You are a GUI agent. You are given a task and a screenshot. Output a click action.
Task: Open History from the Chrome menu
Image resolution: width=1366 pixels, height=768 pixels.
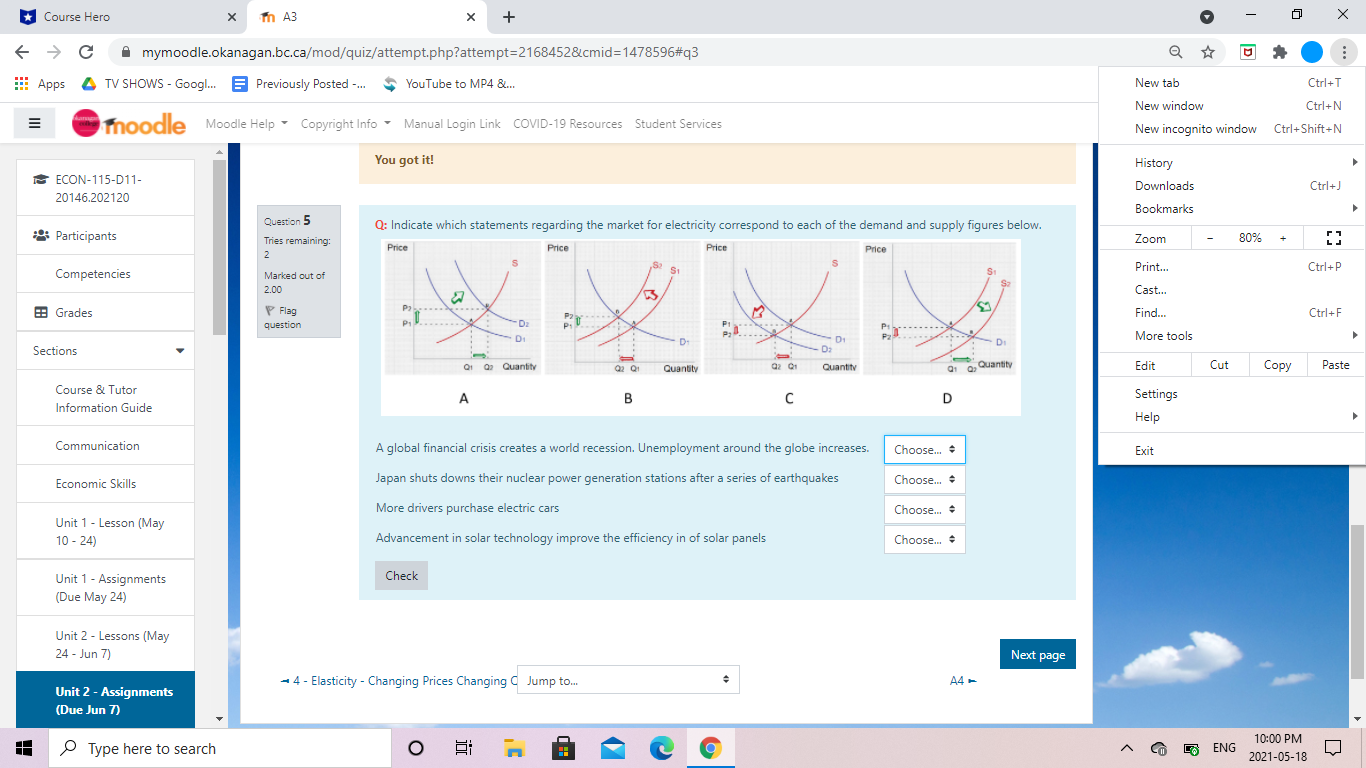(1232, 163)
